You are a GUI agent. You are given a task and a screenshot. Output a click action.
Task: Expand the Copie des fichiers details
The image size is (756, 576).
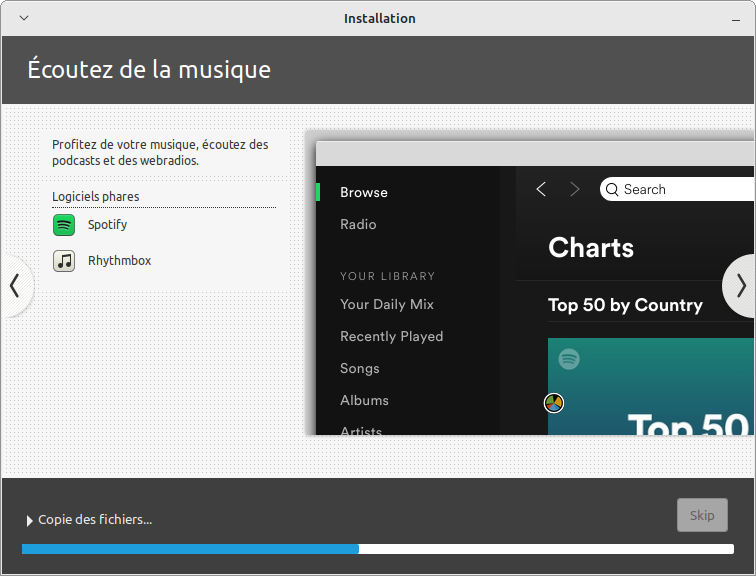[x=29, y=520]
